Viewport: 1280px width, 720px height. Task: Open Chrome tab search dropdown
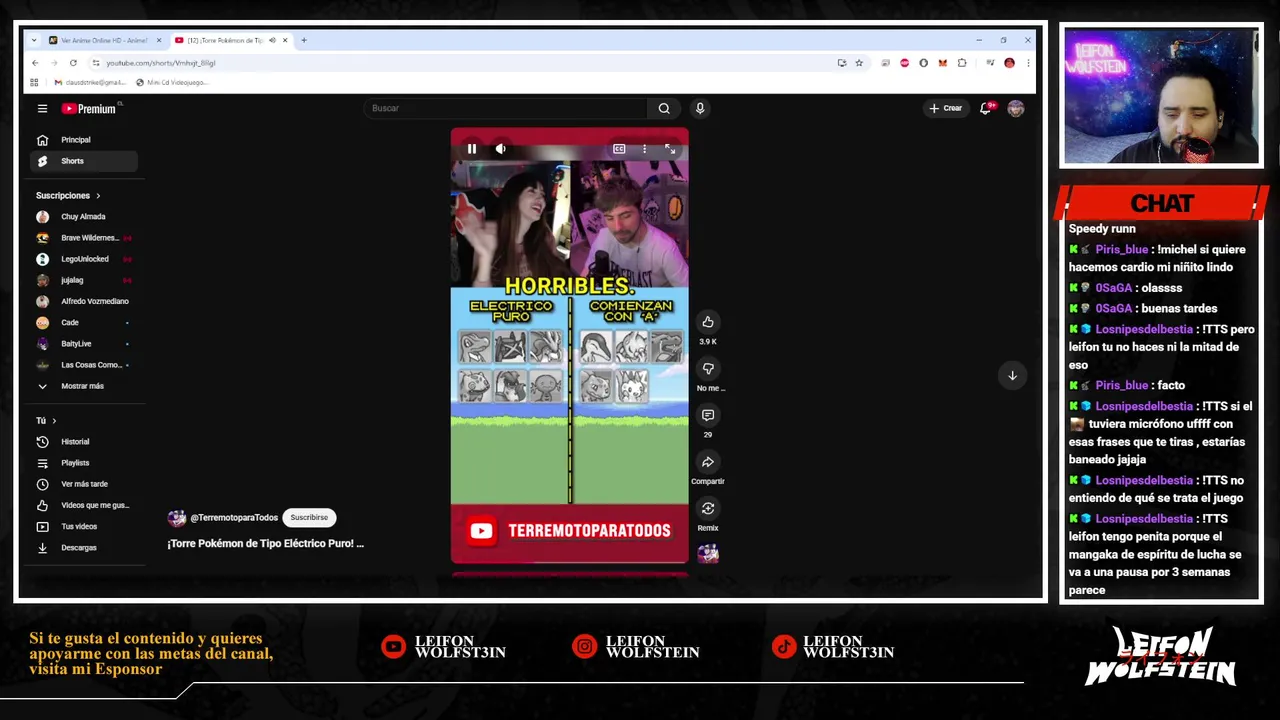34,41
